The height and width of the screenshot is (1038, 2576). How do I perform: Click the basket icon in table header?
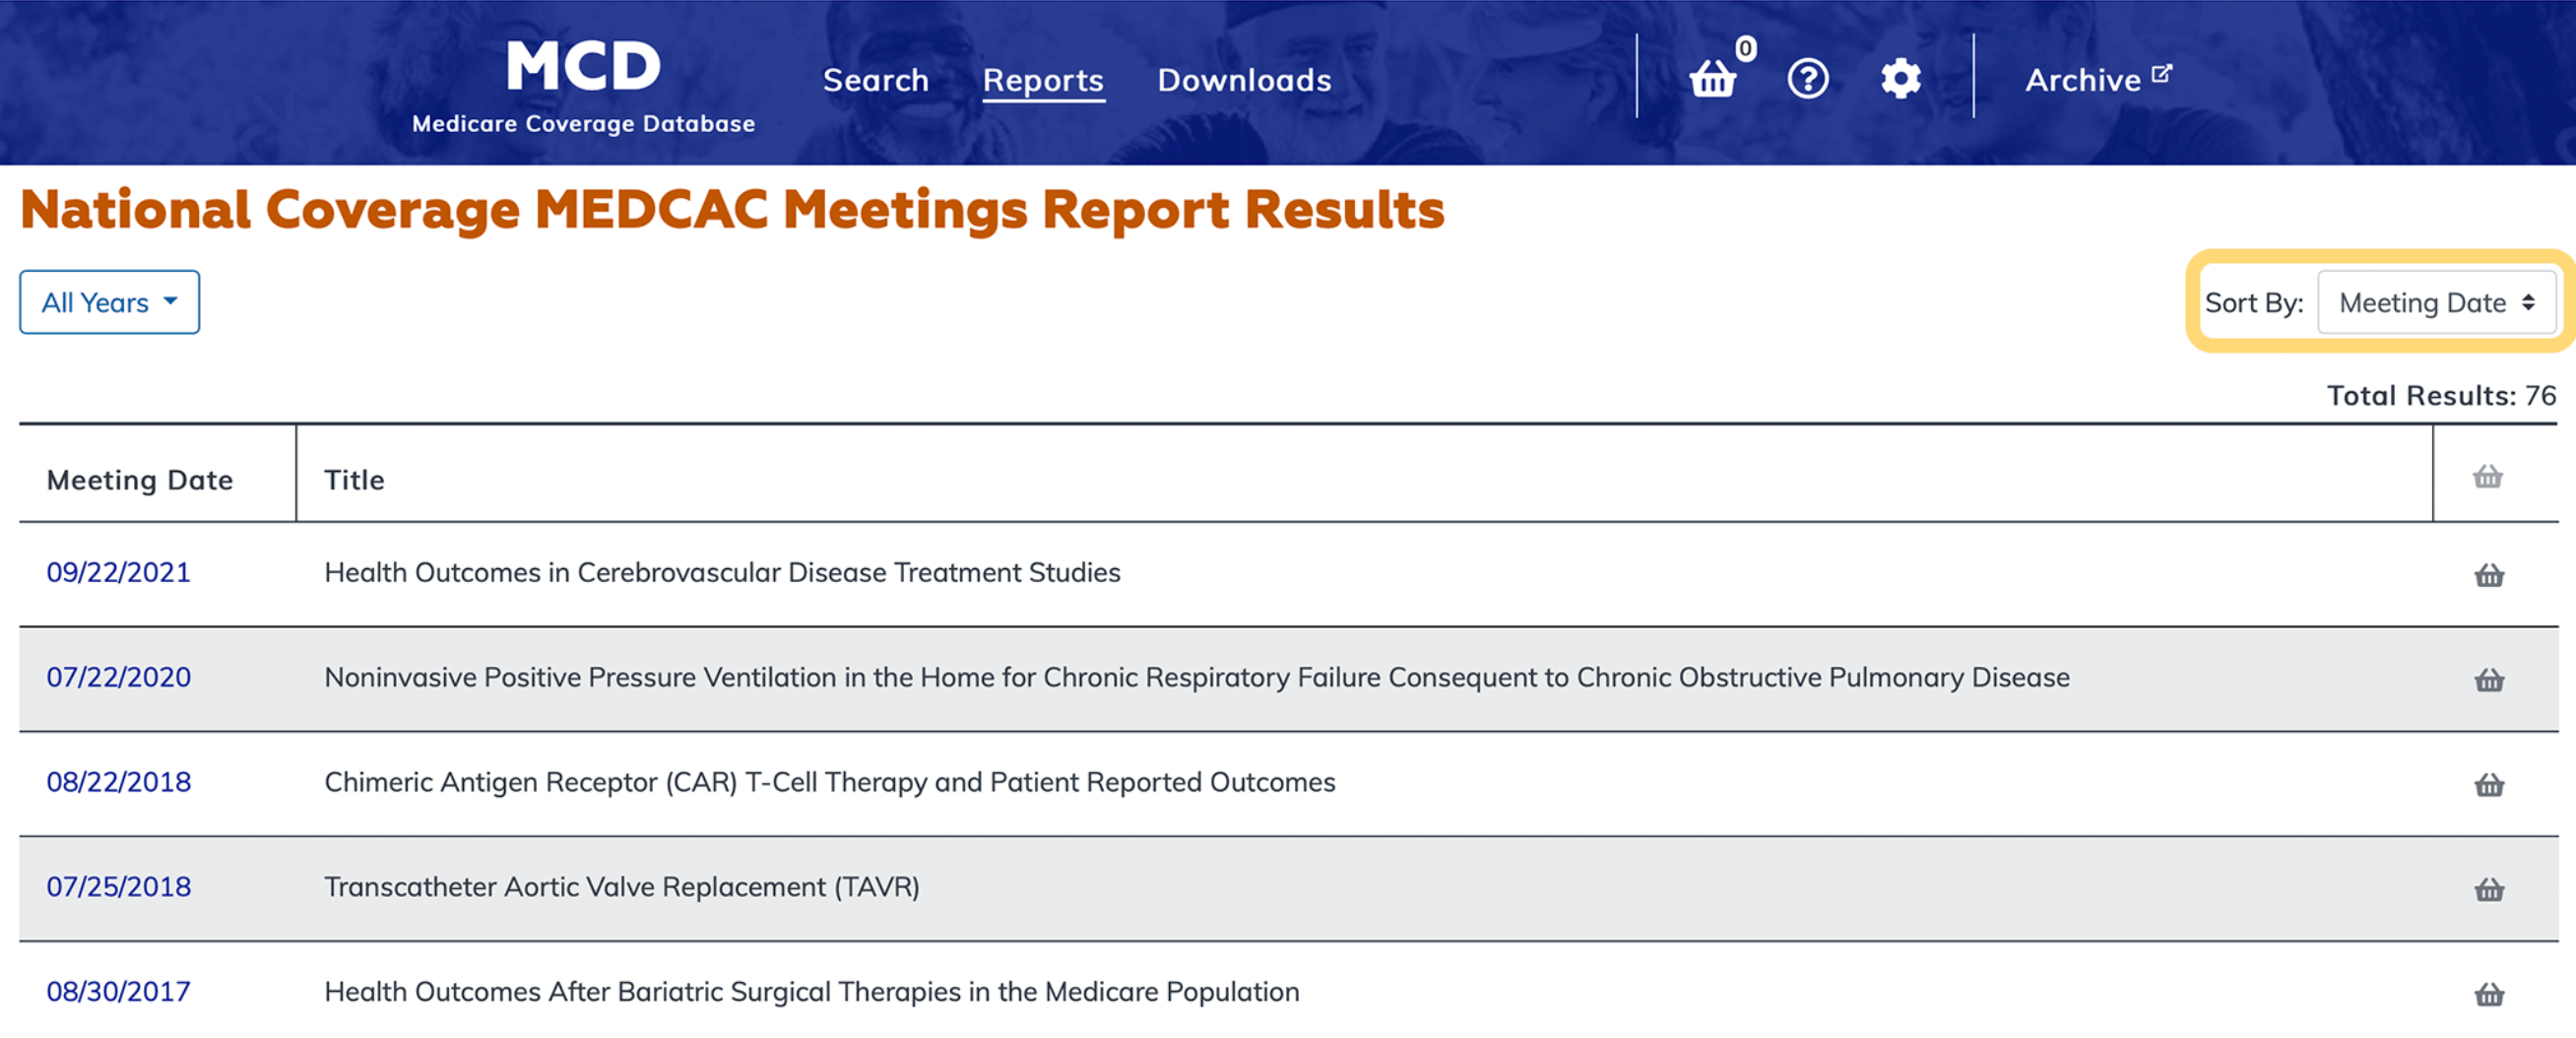pyautogui.click(x=2487, y=477)
